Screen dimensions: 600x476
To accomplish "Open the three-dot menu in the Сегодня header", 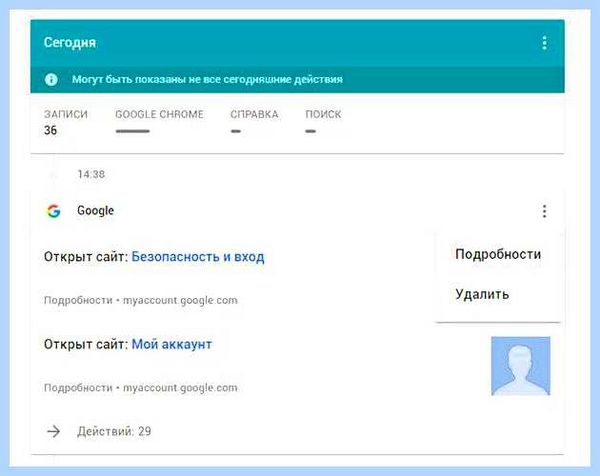I will click(544, 43).
